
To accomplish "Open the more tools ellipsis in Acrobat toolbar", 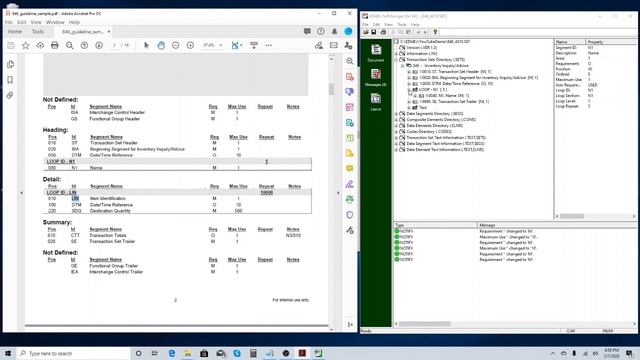I will tap(269, 45).
